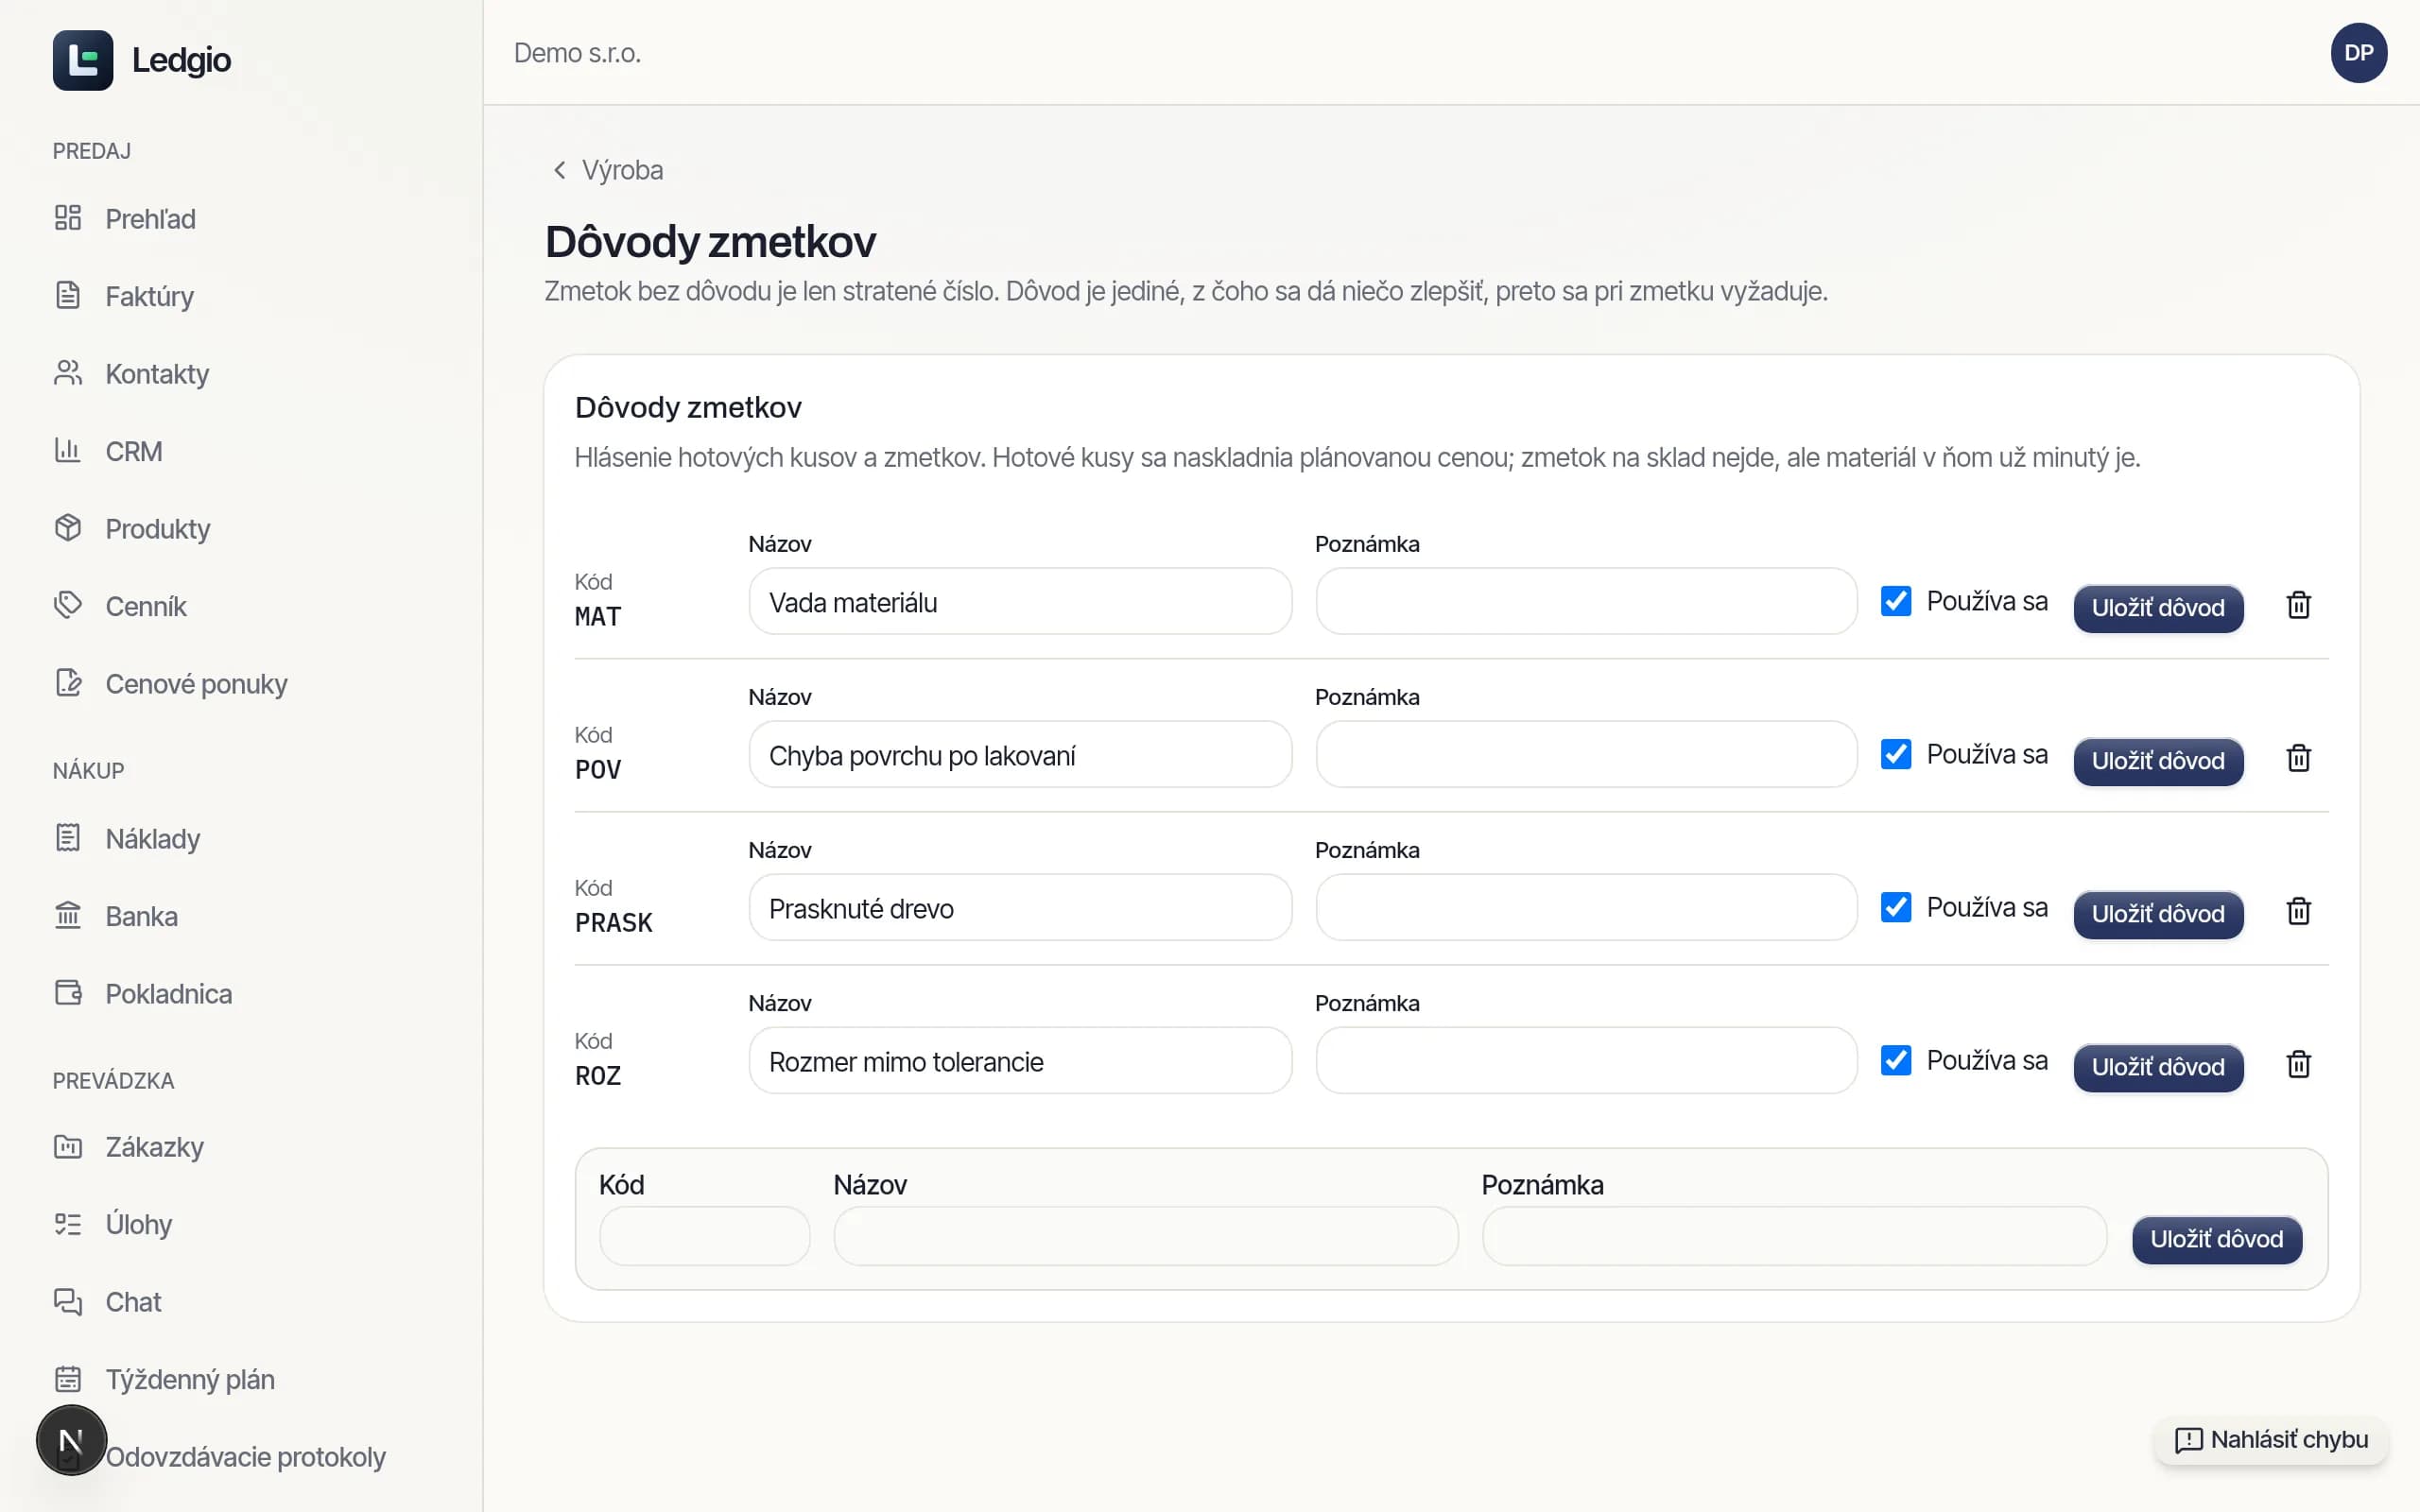Image resolution: width=2420 pixels, height=1512 pixels.
Task: Delete the MAT reason with trash icon
Action: click(x=2298, y=605)
